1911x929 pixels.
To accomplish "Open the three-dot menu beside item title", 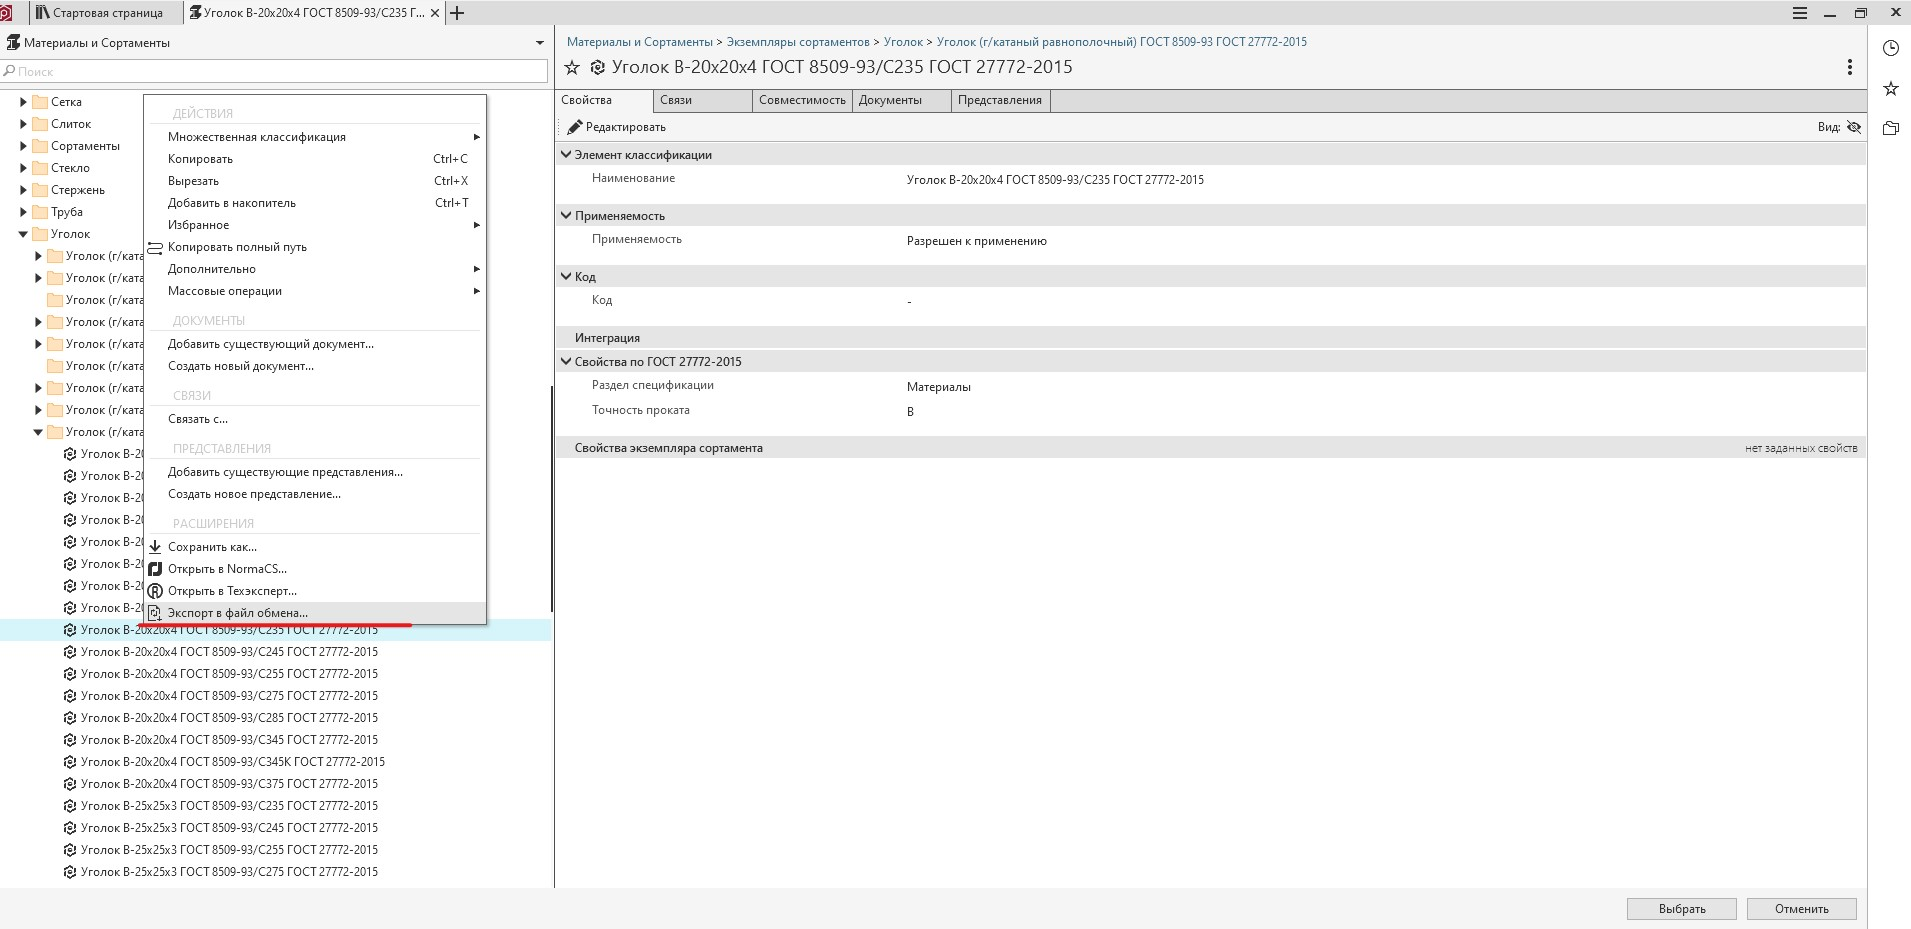I will click(x=1849, y=67).
